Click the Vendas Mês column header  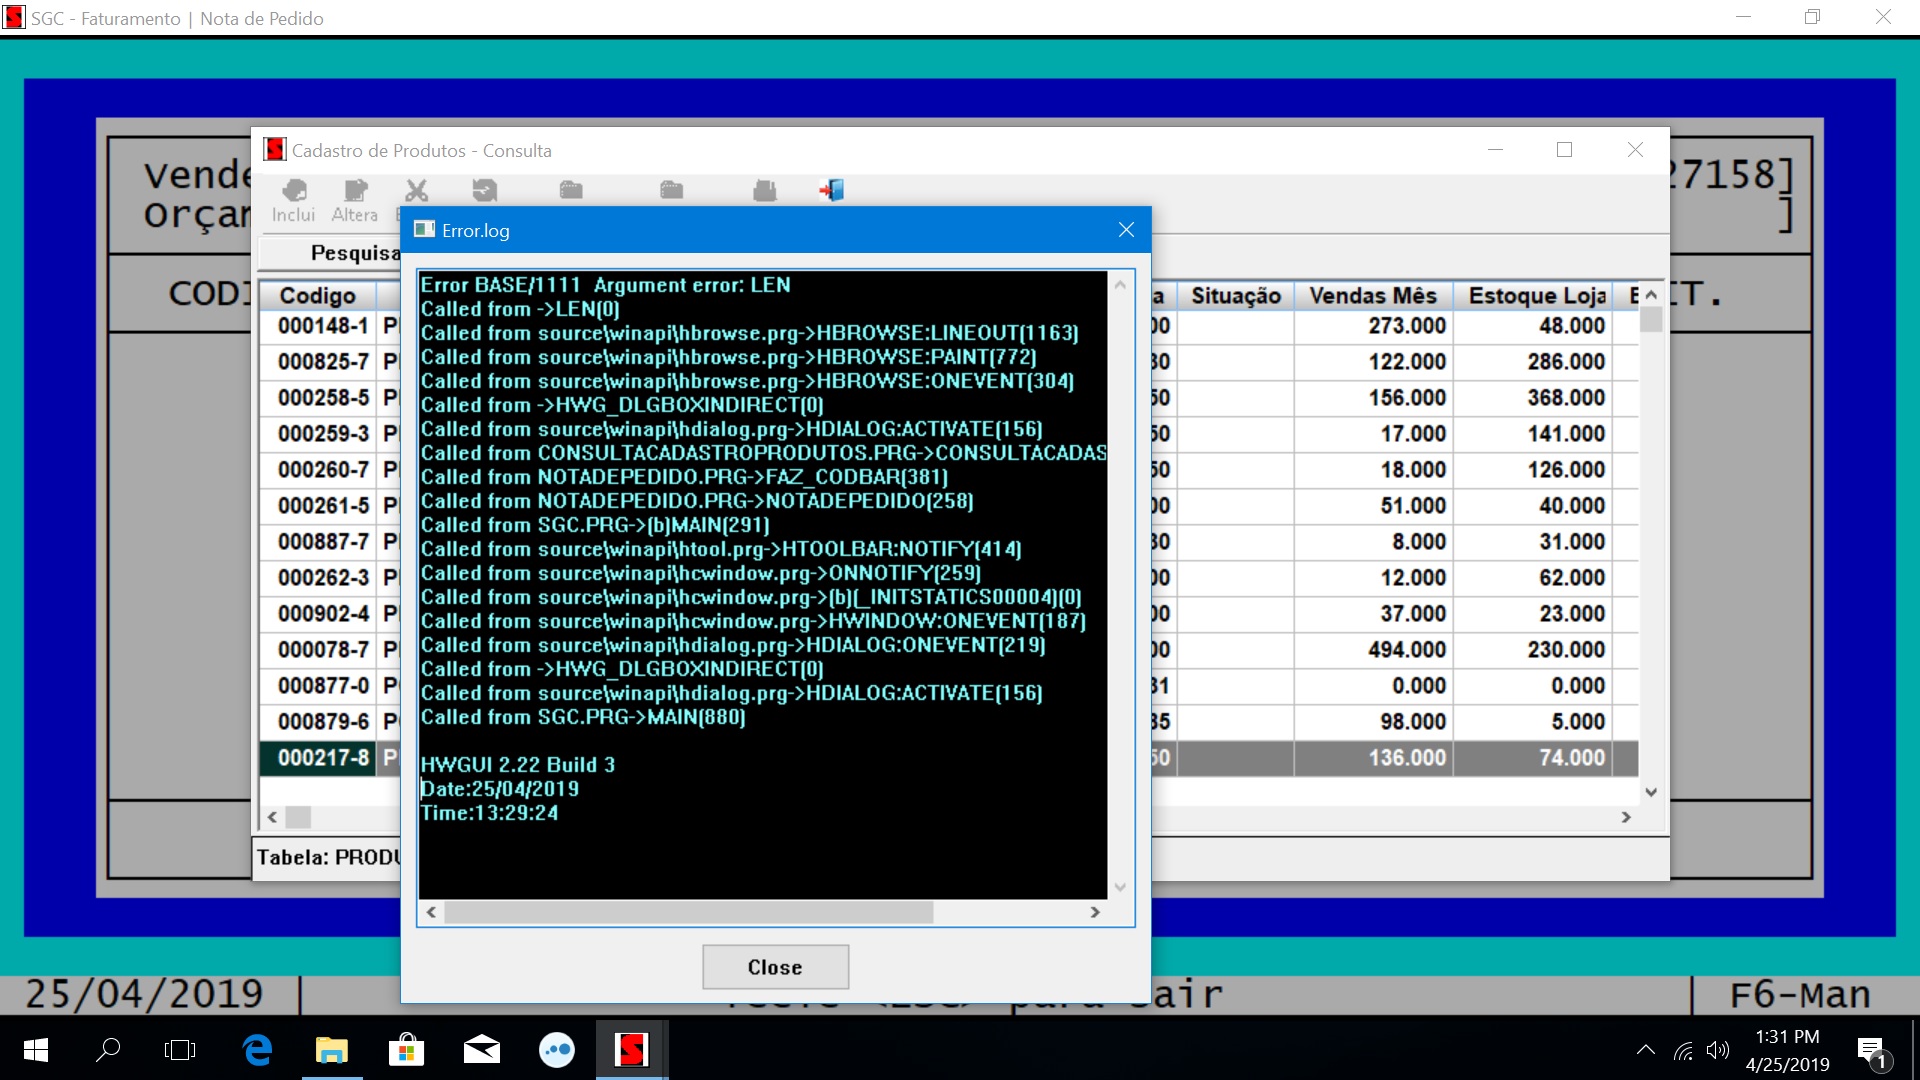[1373, 296]
